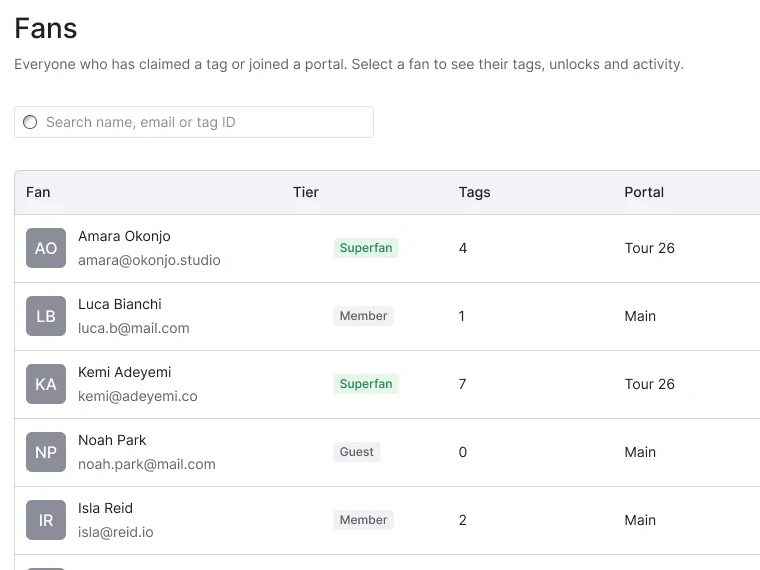Click Amara's Superfan tier badge

coord(366,248)
